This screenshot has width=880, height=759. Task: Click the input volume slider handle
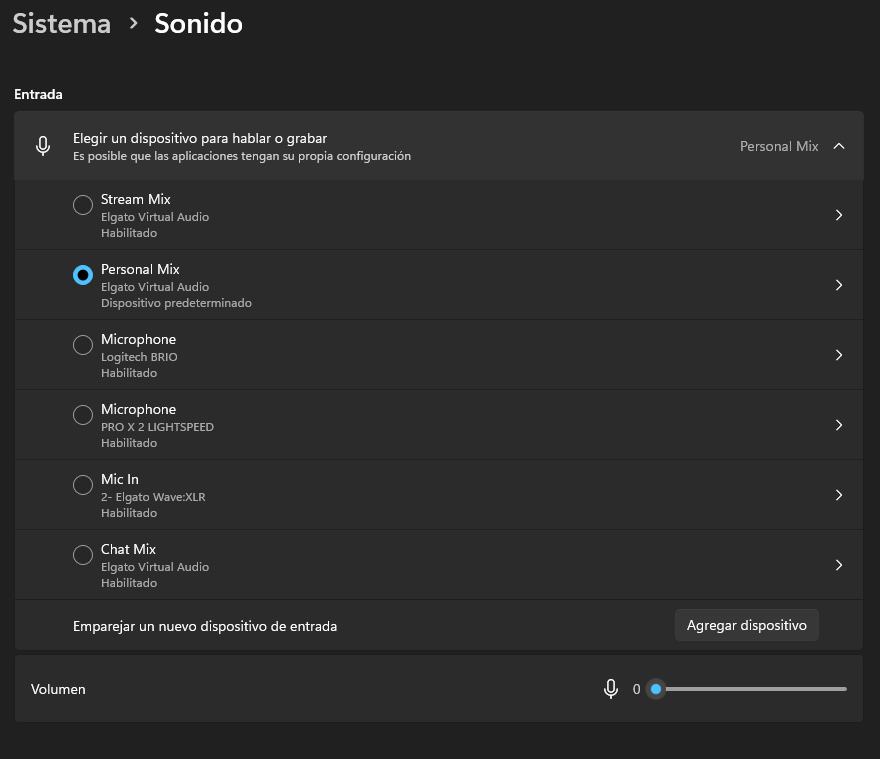655,689
